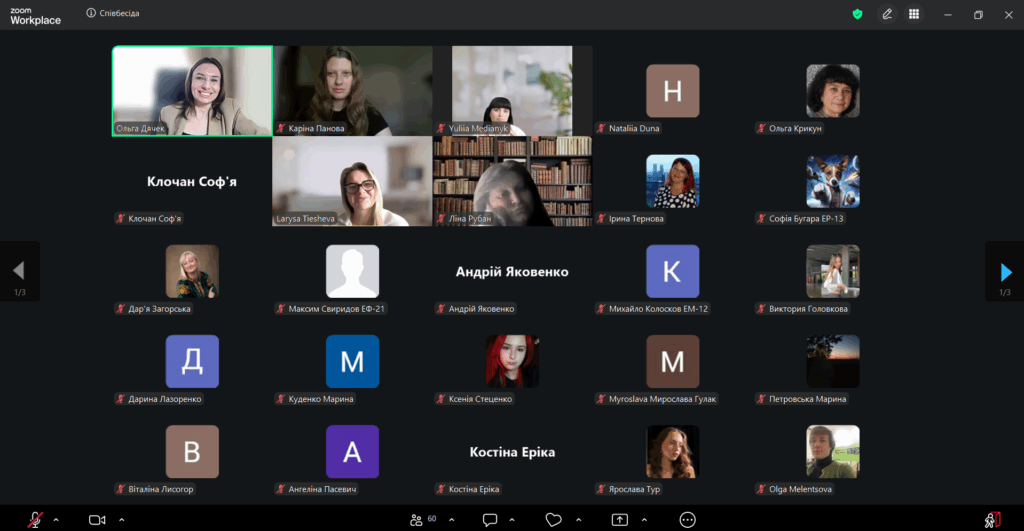Open the annotation pencil icon
Image resolution: width=1024 pixels, height=531 pixels.
887,14
